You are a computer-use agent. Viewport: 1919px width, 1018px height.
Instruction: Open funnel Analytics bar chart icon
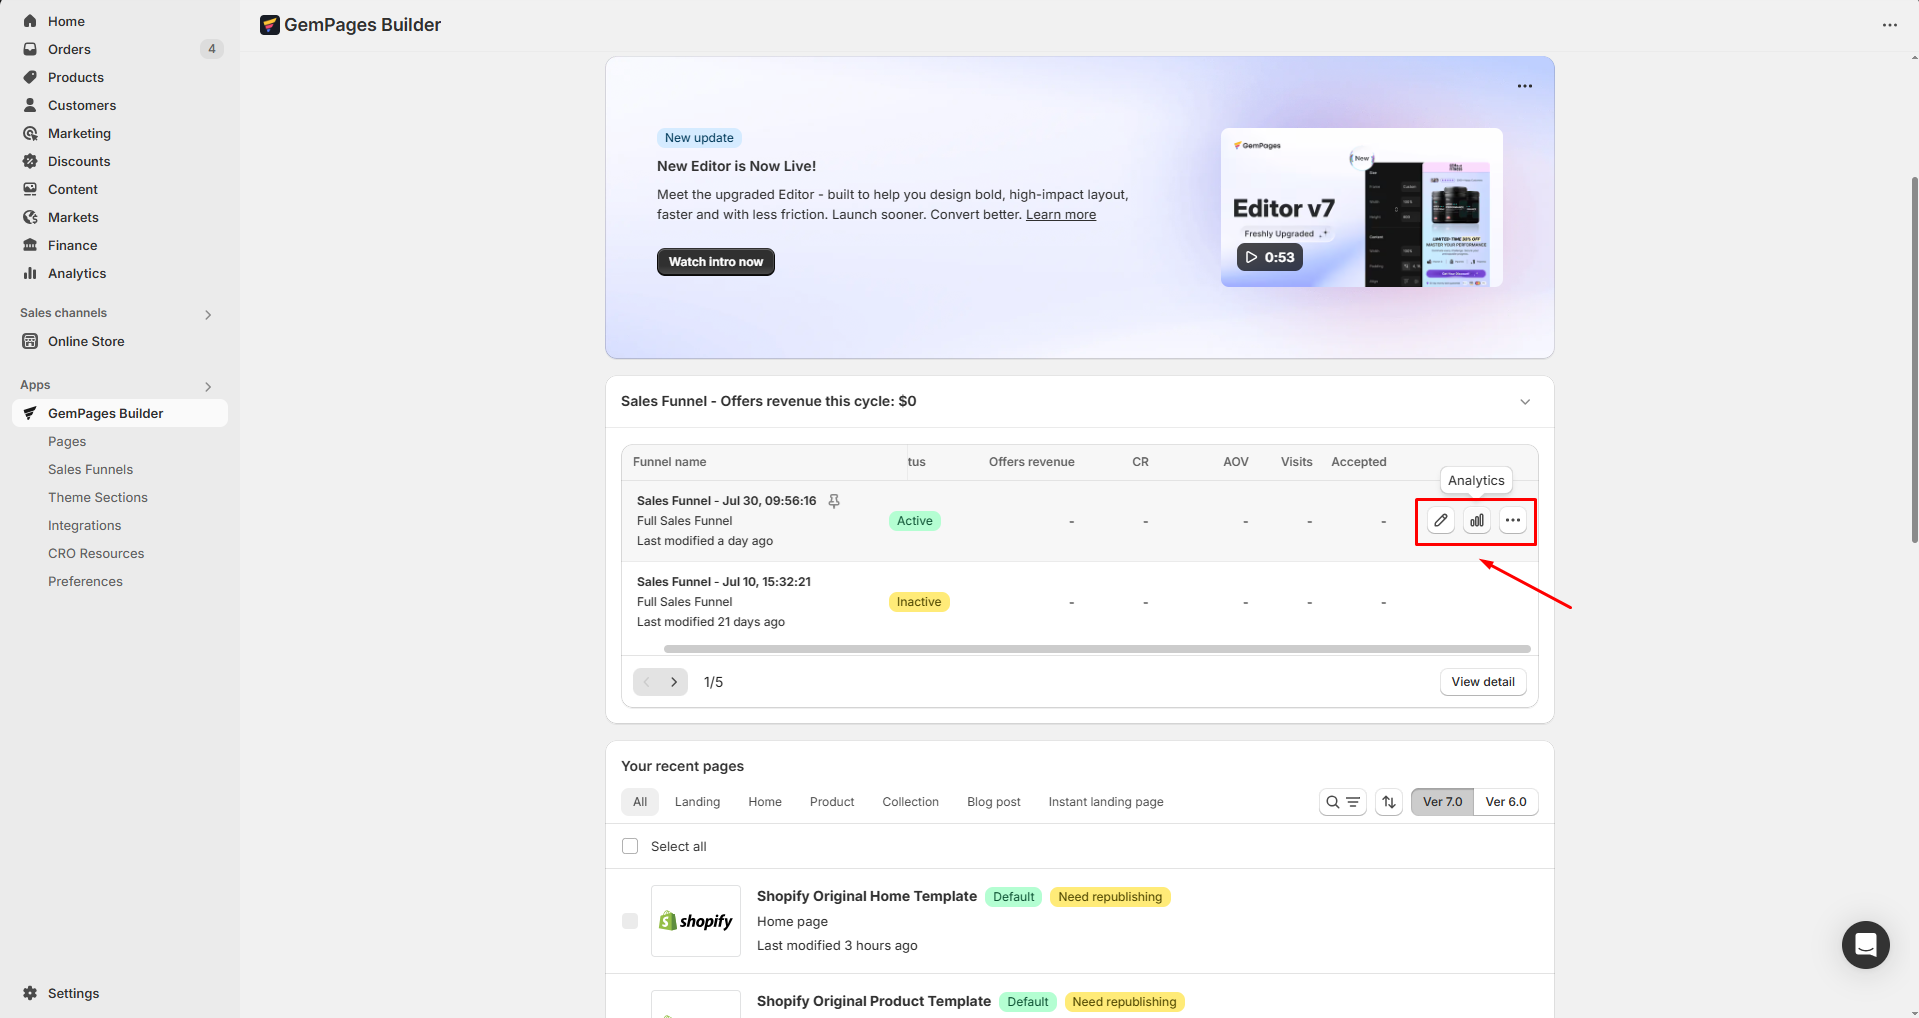coord(1476,520)
